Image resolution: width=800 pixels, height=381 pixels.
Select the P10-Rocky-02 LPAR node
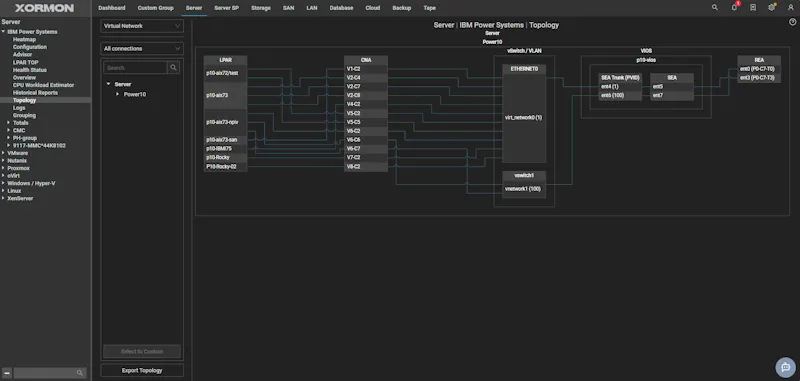tap(226, 167)
